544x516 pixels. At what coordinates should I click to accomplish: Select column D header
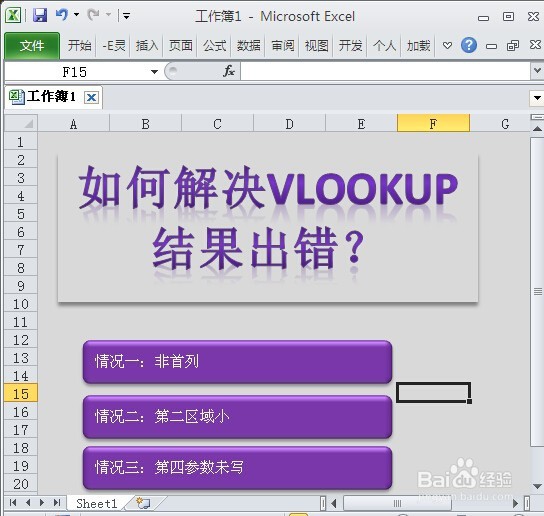[x=289, y=124]
